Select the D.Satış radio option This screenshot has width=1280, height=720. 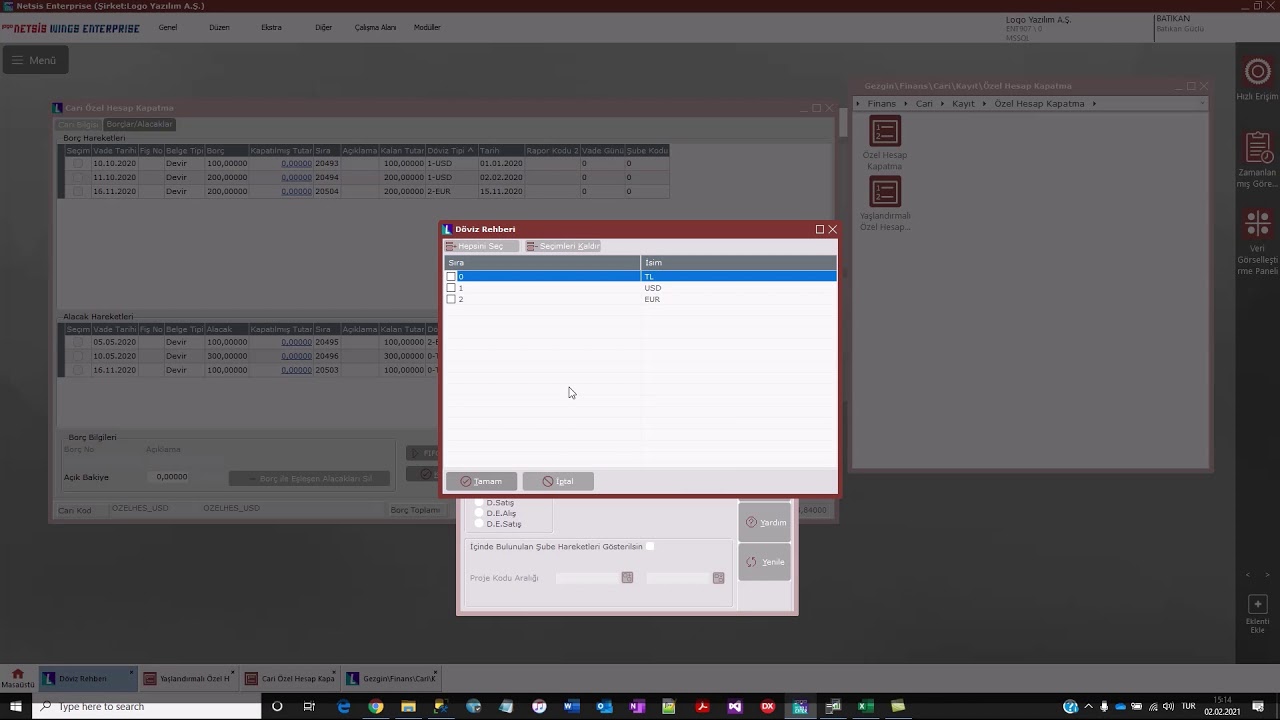point(479,502)
